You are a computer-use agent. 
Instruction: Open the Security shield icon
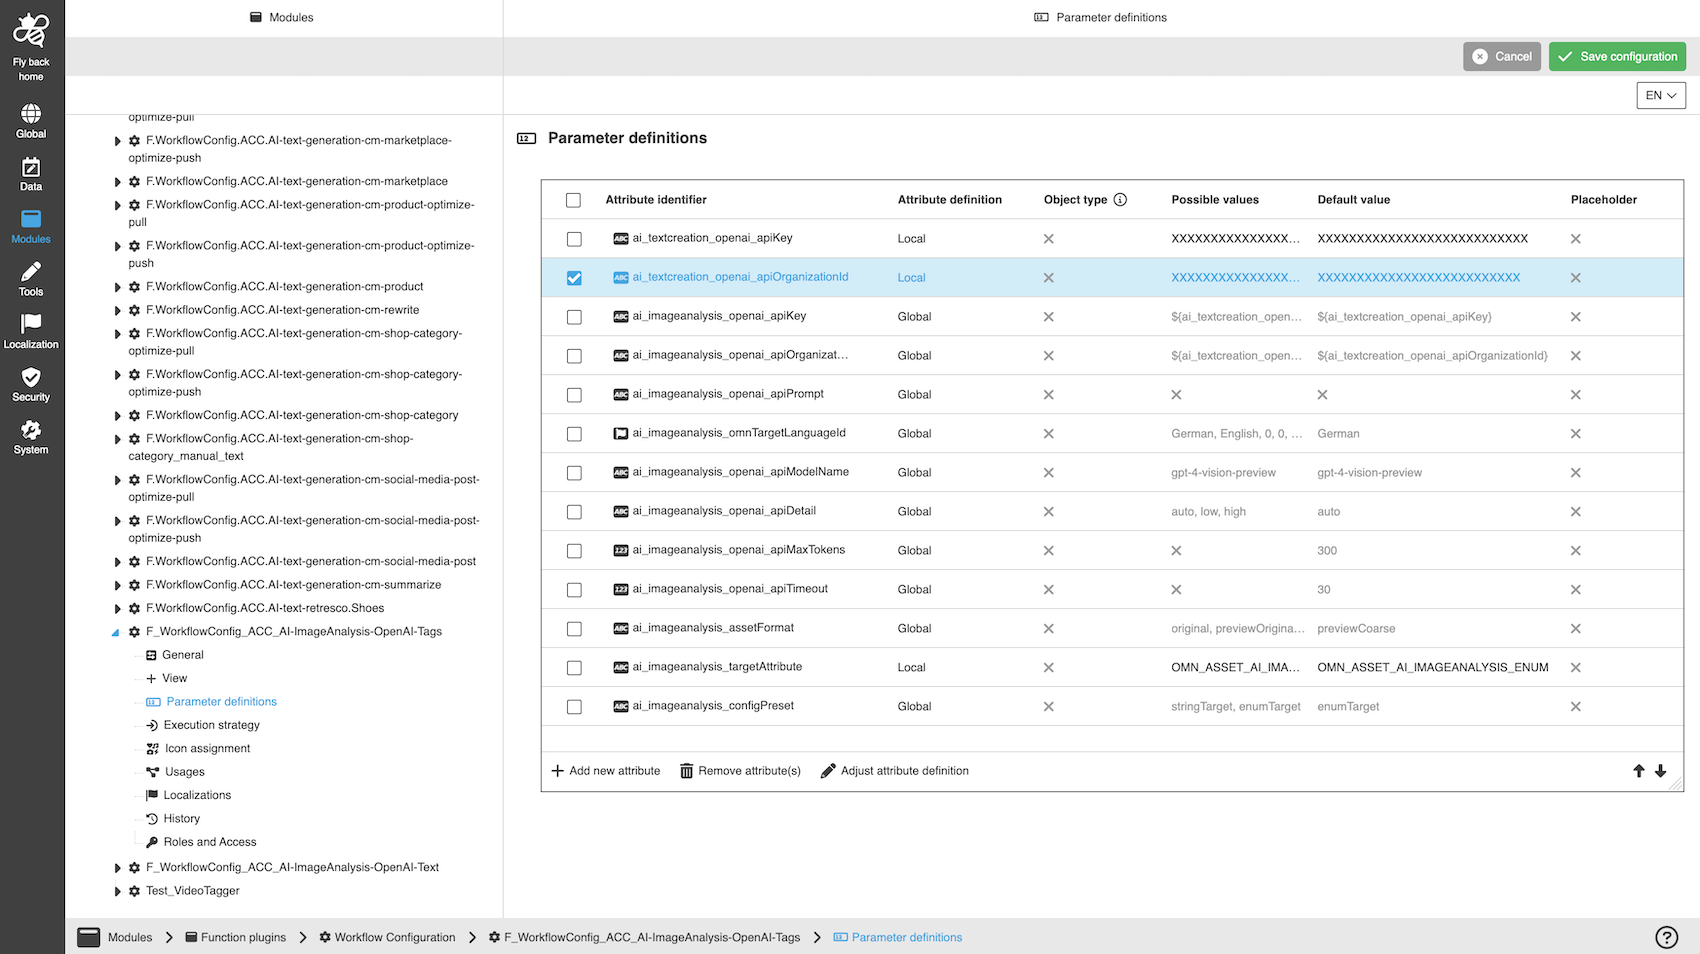coord(31,377)
